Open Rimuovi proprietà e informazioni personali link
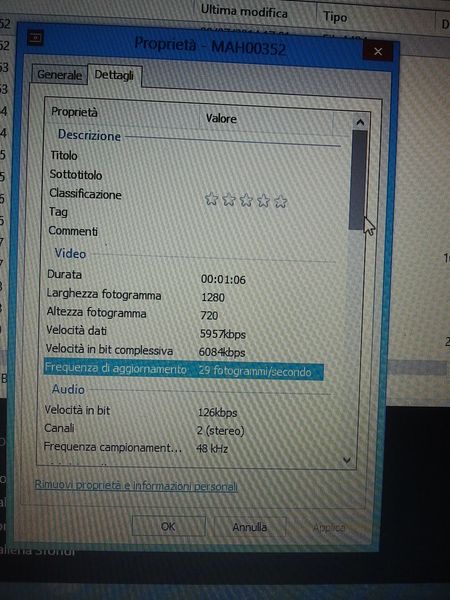Image resolution: width=450 pixels, height=600 pixels. [136, 485]
